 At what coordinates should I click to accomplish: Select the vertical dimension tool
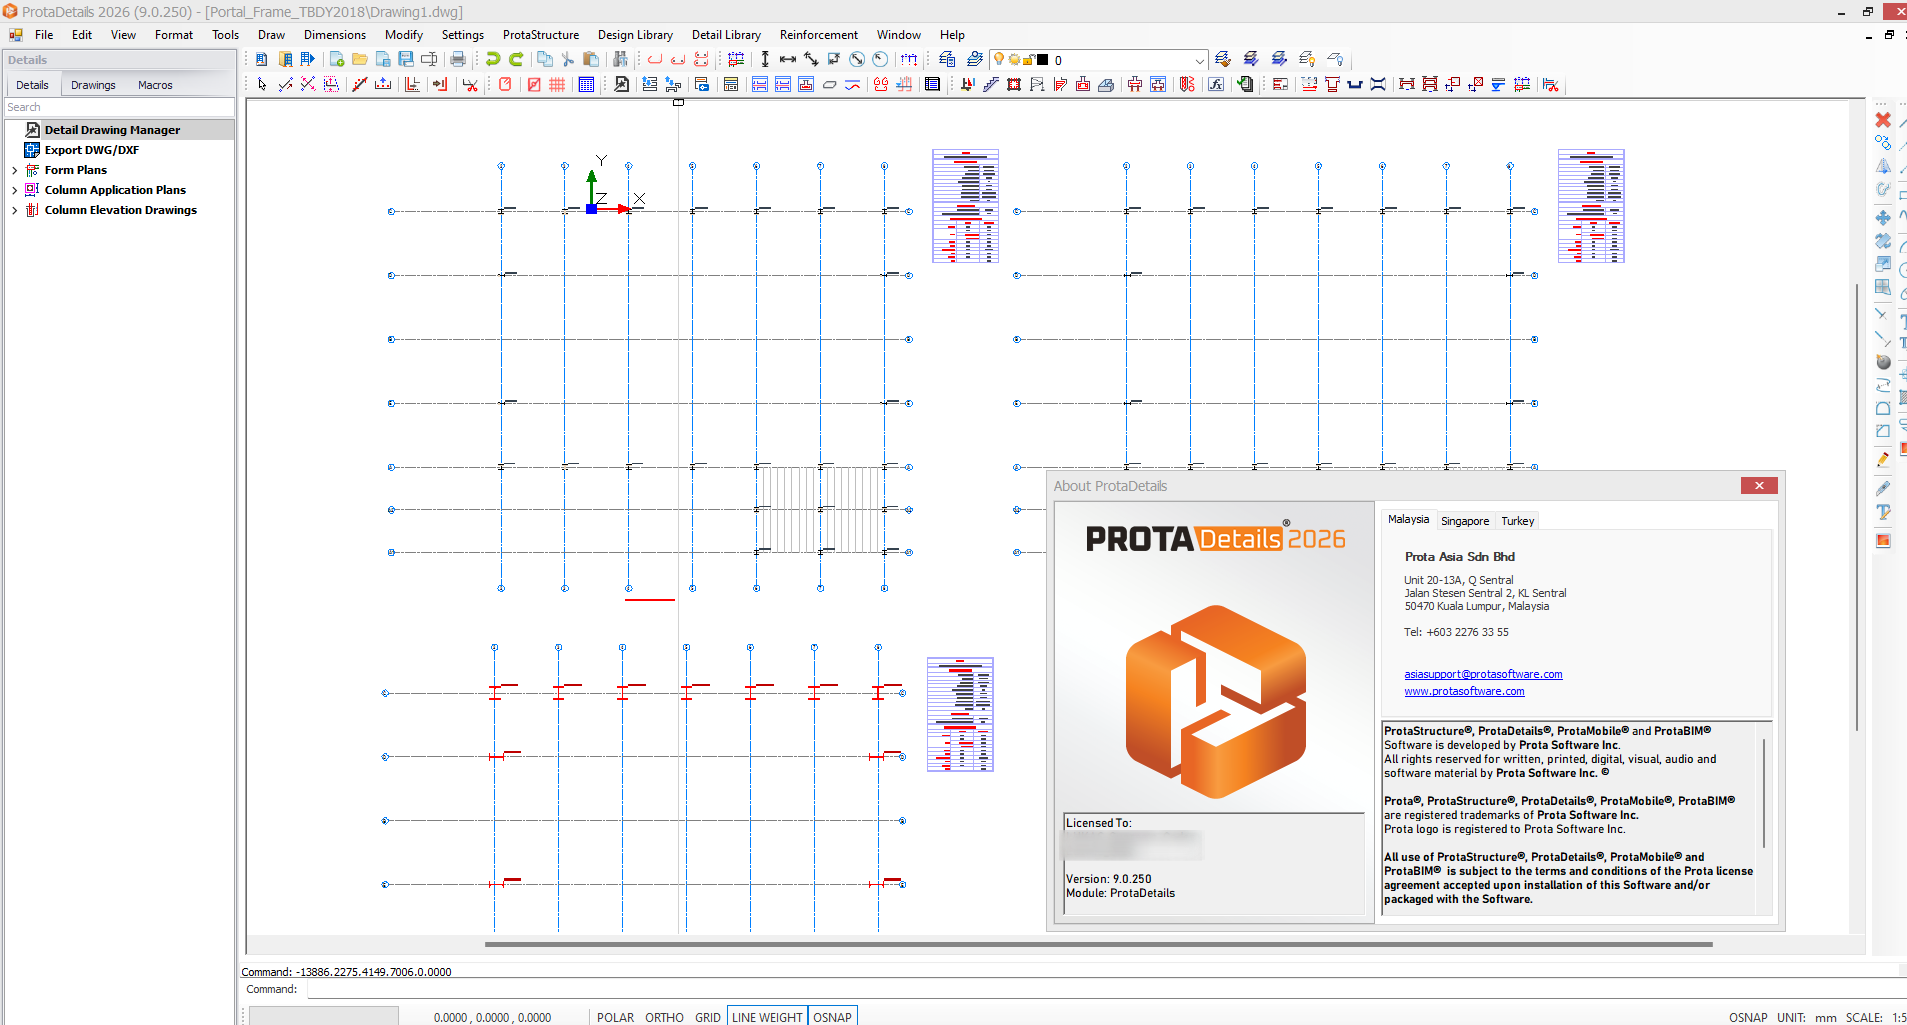[765, 59]
